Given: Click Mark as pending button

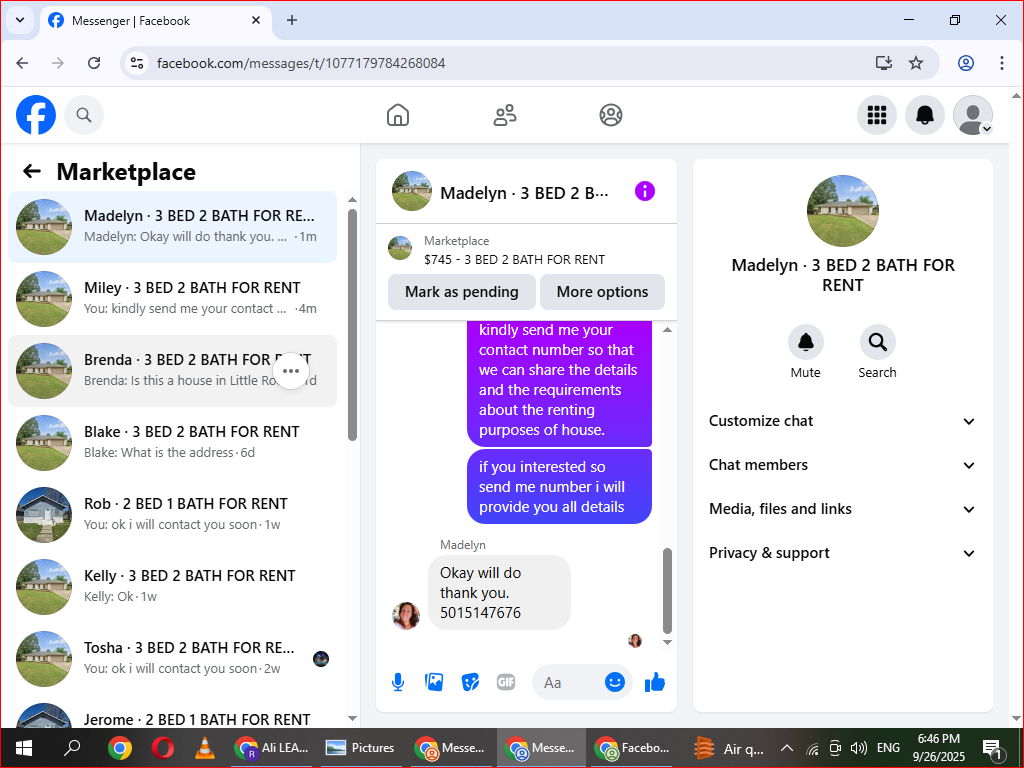Looking at the screenshot, I should [x=462, y=292].
